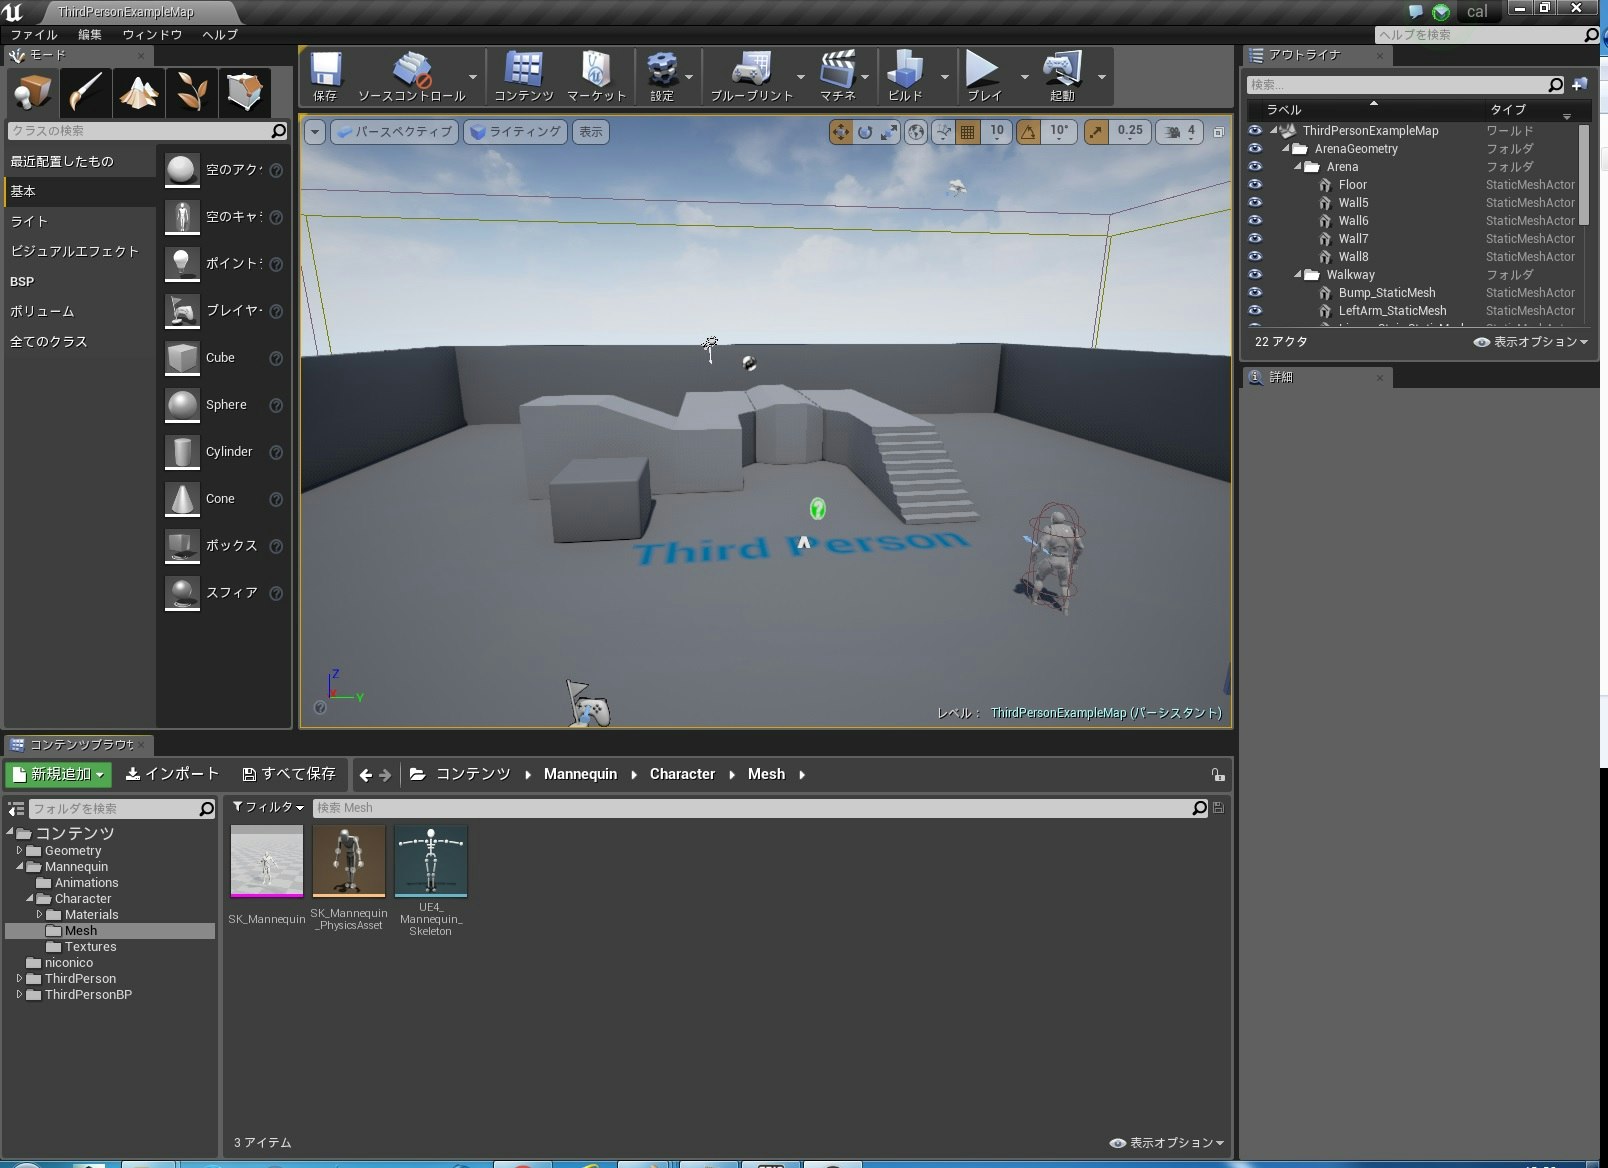
Task: Open the 新規追加 add new dropdown
Action: tap(58, 774)
